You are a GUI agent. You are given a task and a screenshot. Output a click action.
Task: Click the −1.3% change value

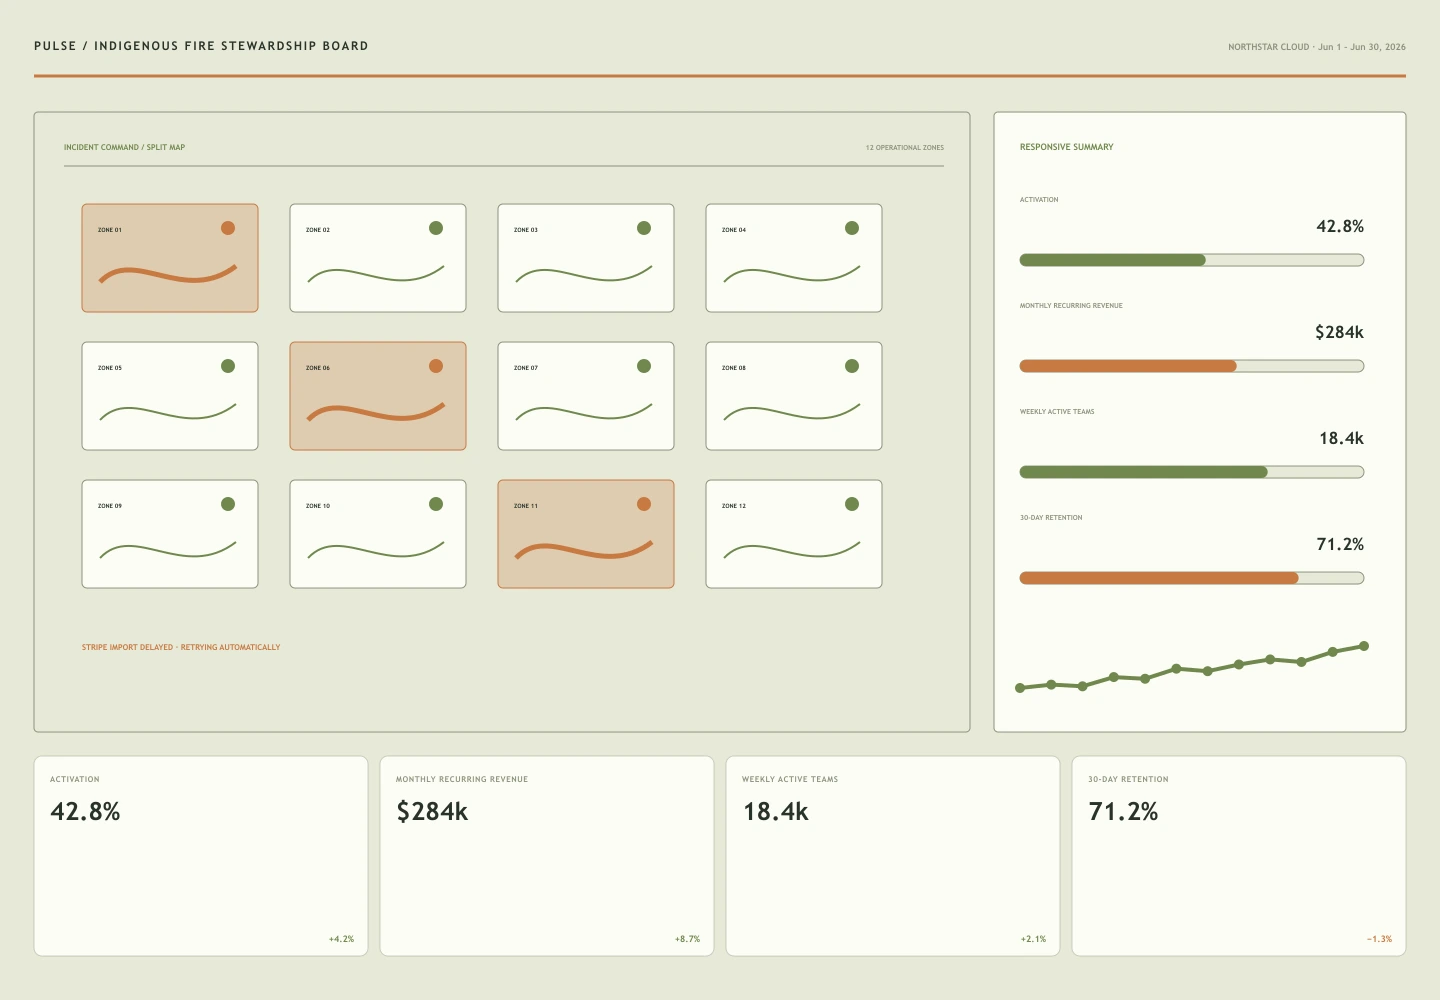click(x=1379, y=939)
